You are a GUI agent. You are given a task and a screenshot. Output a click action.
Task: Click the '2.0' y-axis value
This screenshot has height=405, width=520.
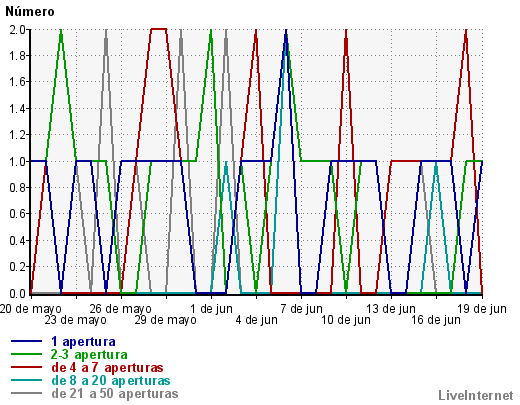(17, 30)
